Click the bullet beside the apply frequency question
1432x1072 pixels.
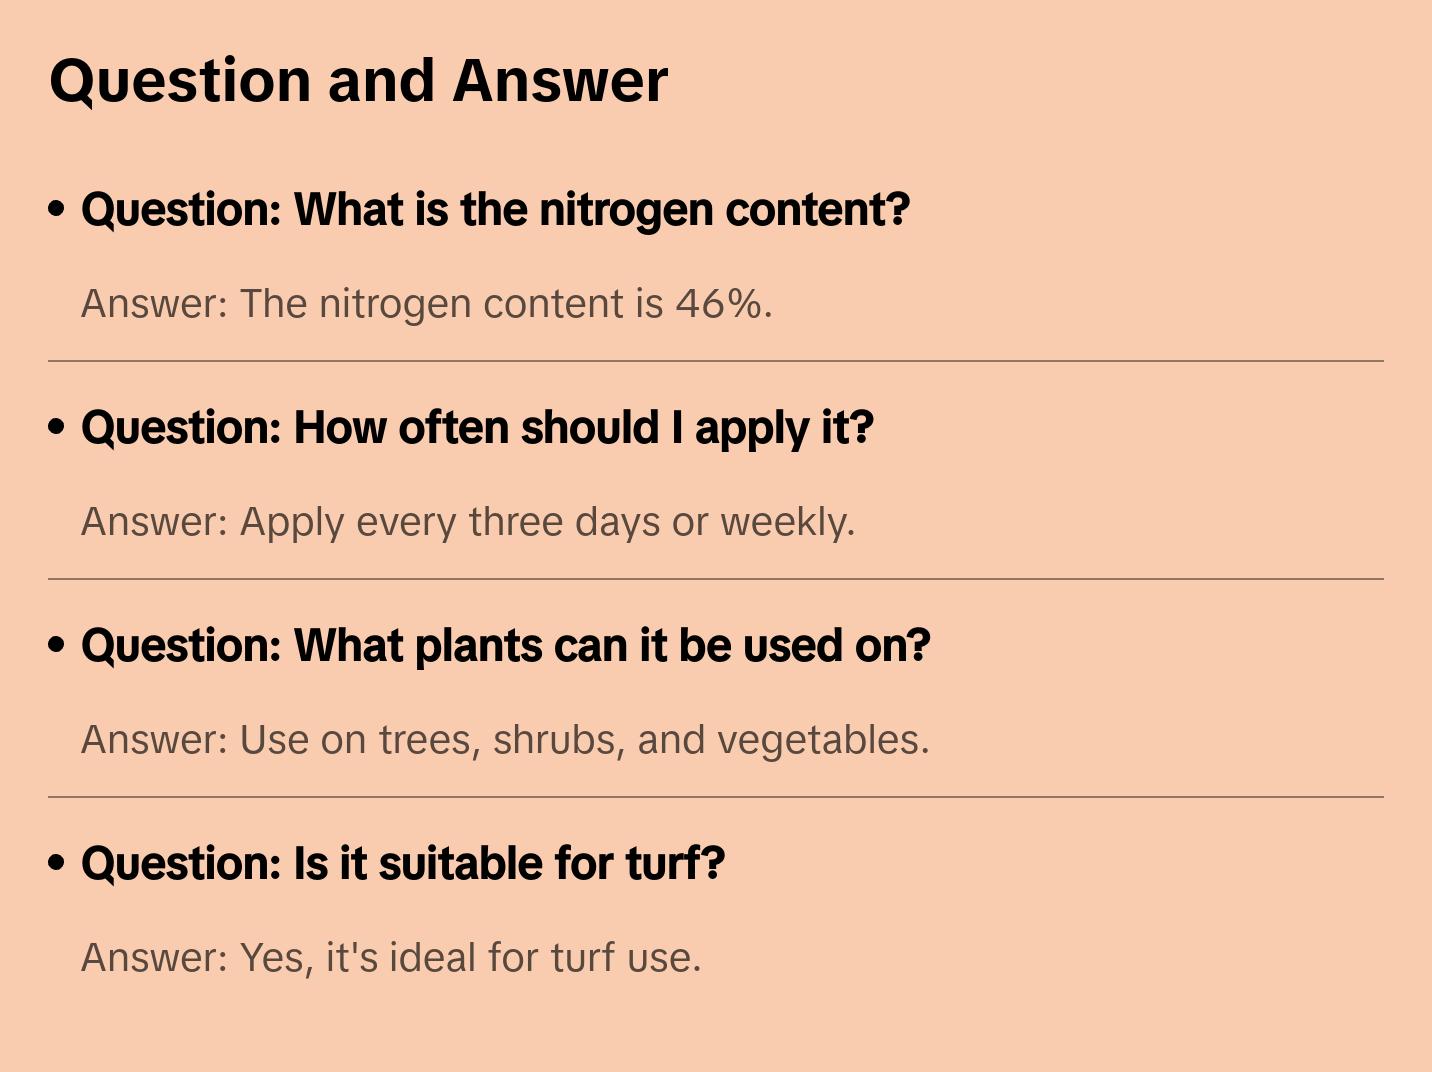click(x=57, y=427)
